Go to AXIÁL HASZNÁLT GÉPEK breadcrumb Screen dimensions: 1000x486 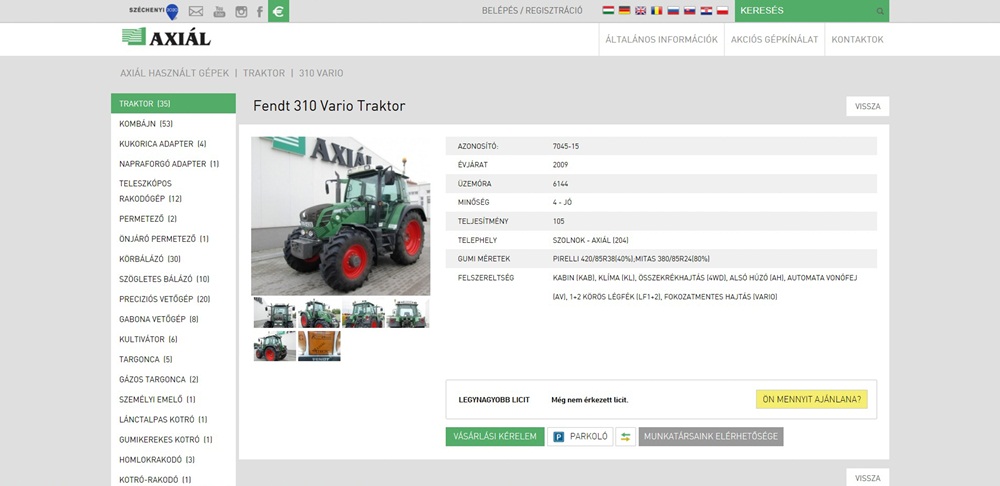click(x=174, y=73)
